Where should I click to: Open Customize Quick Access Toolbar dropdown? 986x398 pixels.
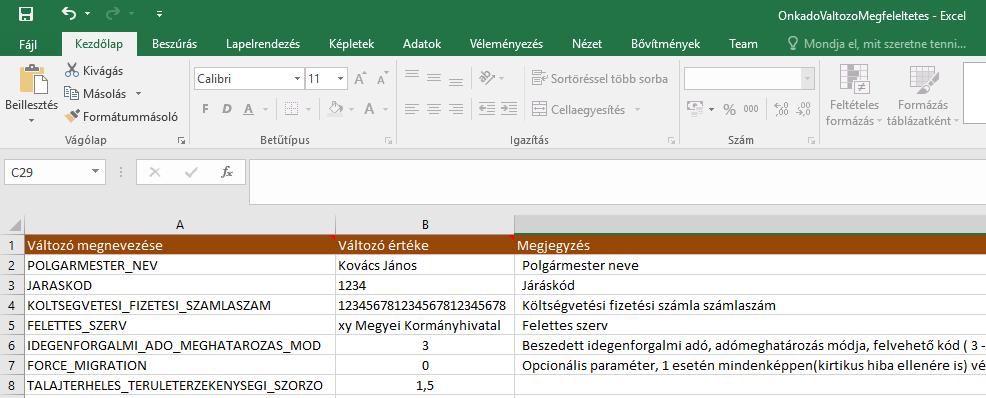point(160,14)
